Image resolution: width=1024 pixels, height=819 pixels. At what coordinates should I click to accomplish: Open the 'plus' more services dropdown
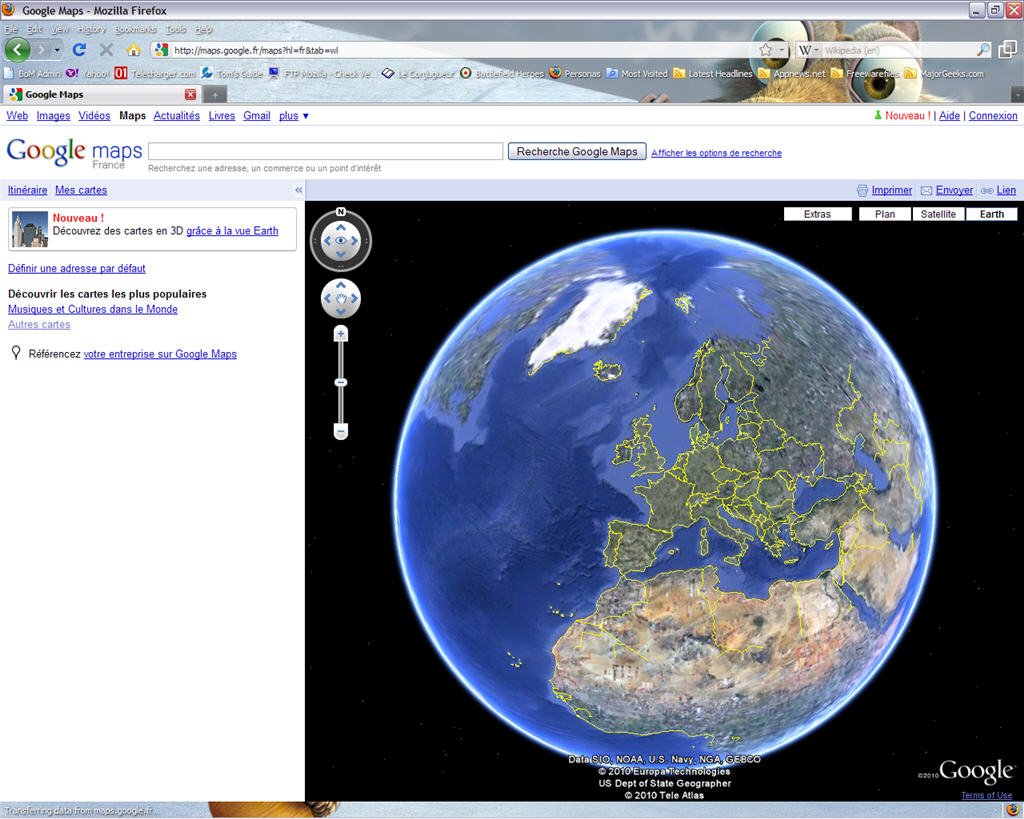point(293,116)
